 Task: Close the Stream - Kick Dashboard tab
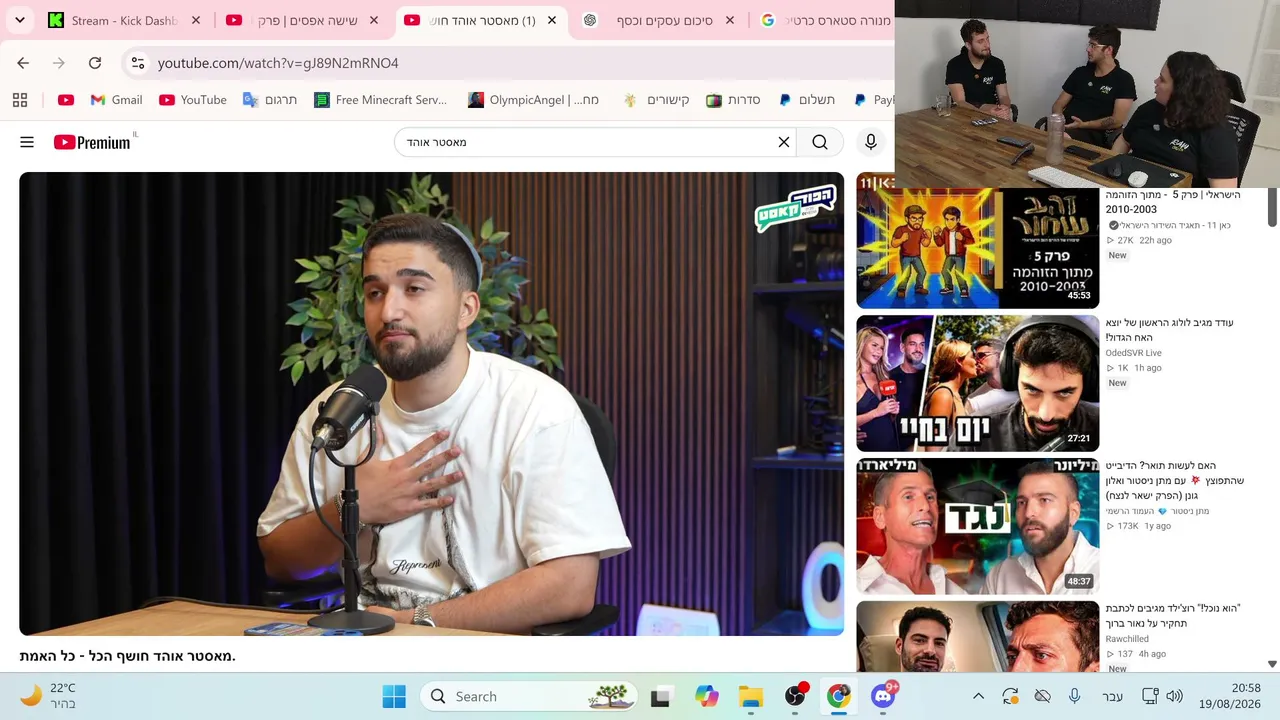(196, 20)
